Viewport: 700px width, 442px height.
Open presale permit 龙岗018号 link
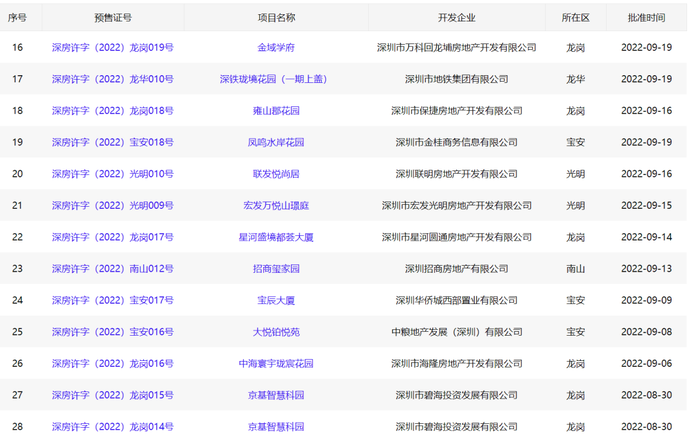(x=112, y=111)
